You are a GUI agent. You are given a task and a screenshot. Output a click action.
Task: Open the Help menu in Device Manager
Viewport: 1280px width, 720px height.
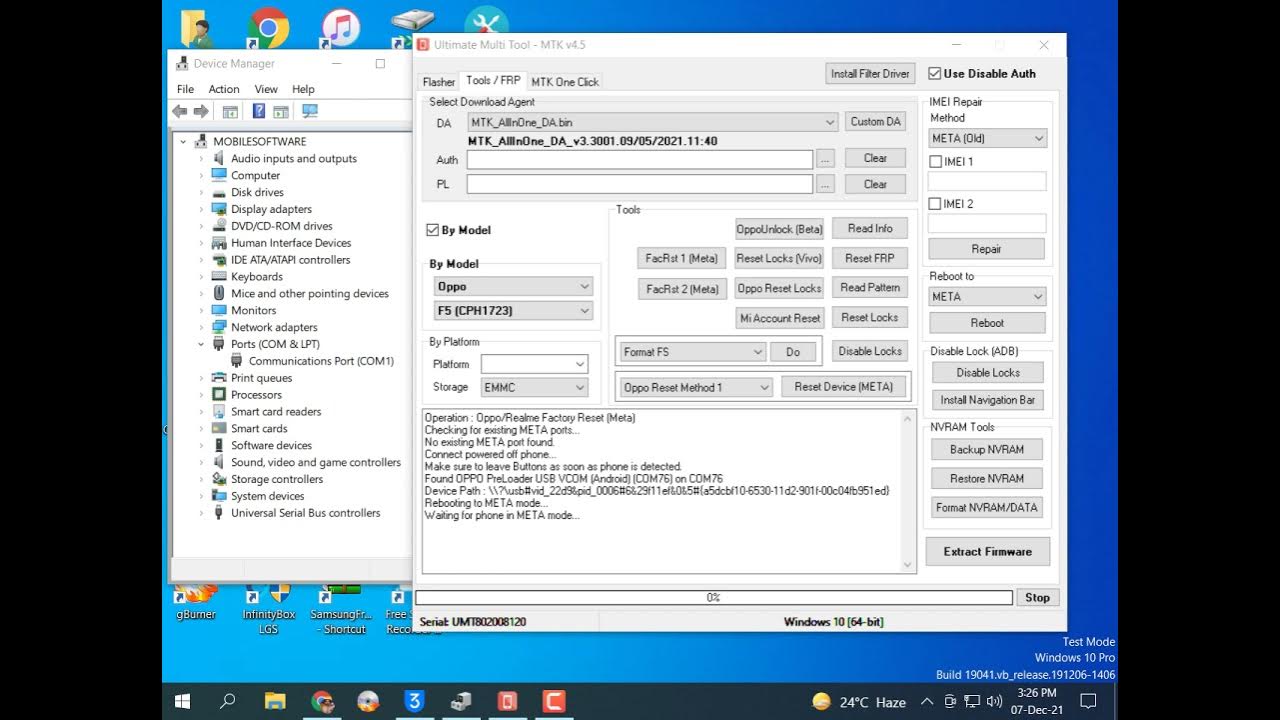303,89
